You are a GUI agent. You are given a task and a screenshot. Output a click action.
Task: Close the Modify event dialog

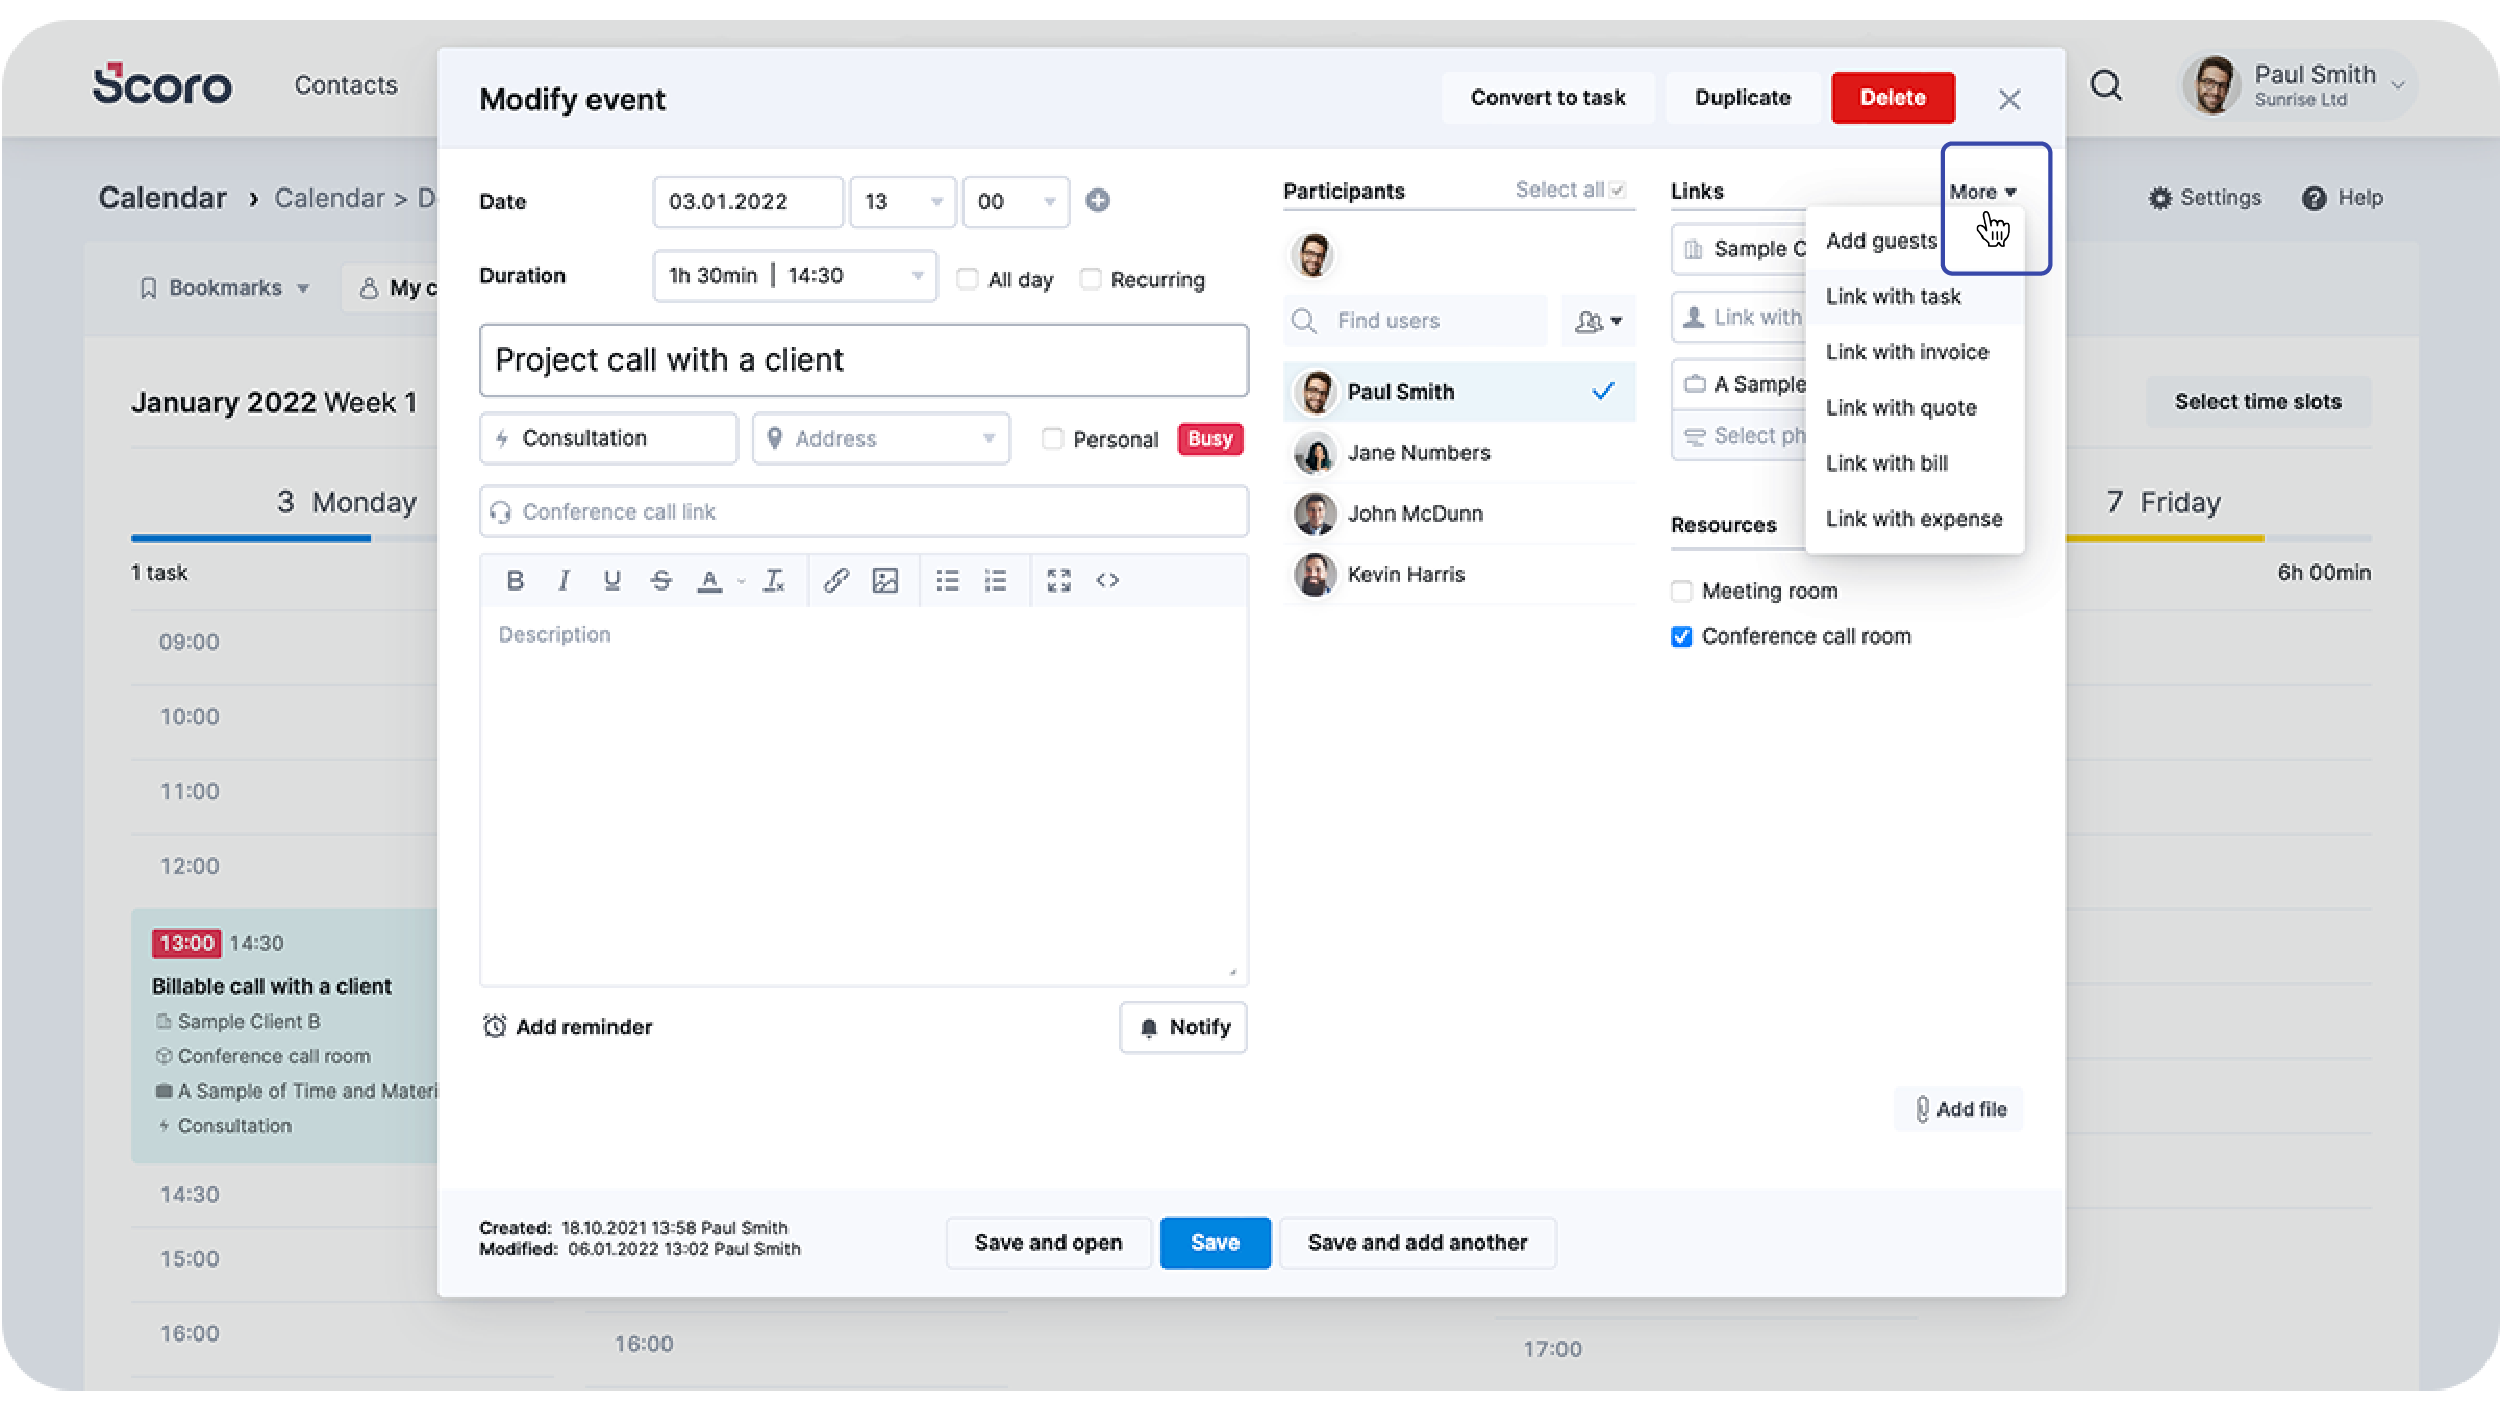(x=2009, y=99)
